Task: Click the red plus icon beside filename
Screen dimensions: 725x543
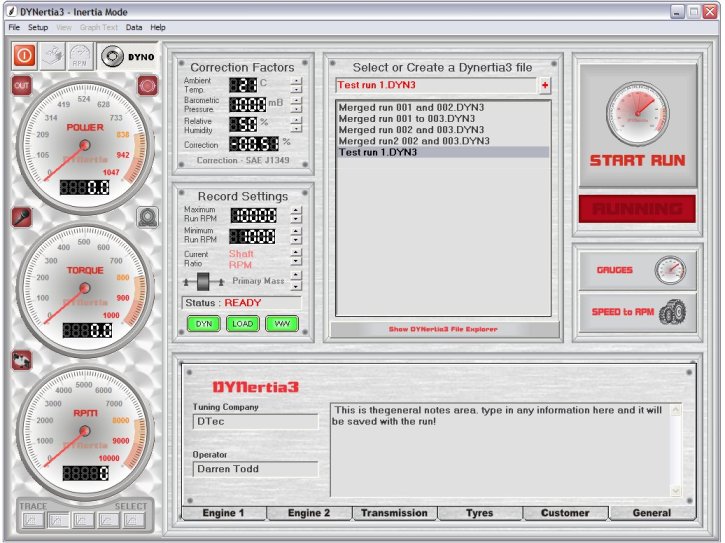Action: 545,86
